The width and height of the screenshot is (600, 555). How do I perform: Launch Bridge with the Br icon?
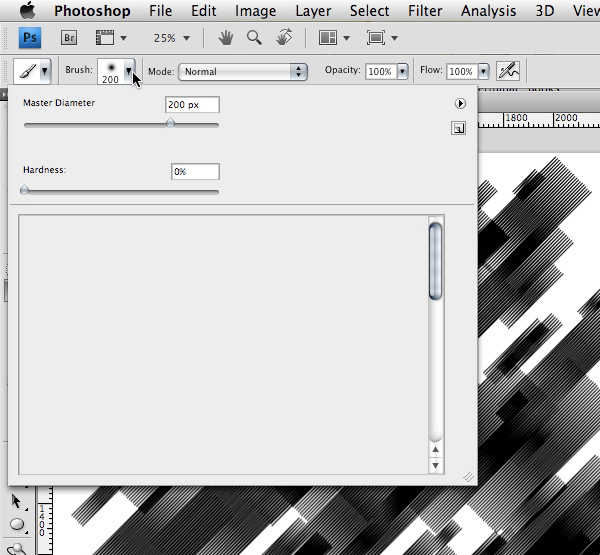tap(69, 38)
